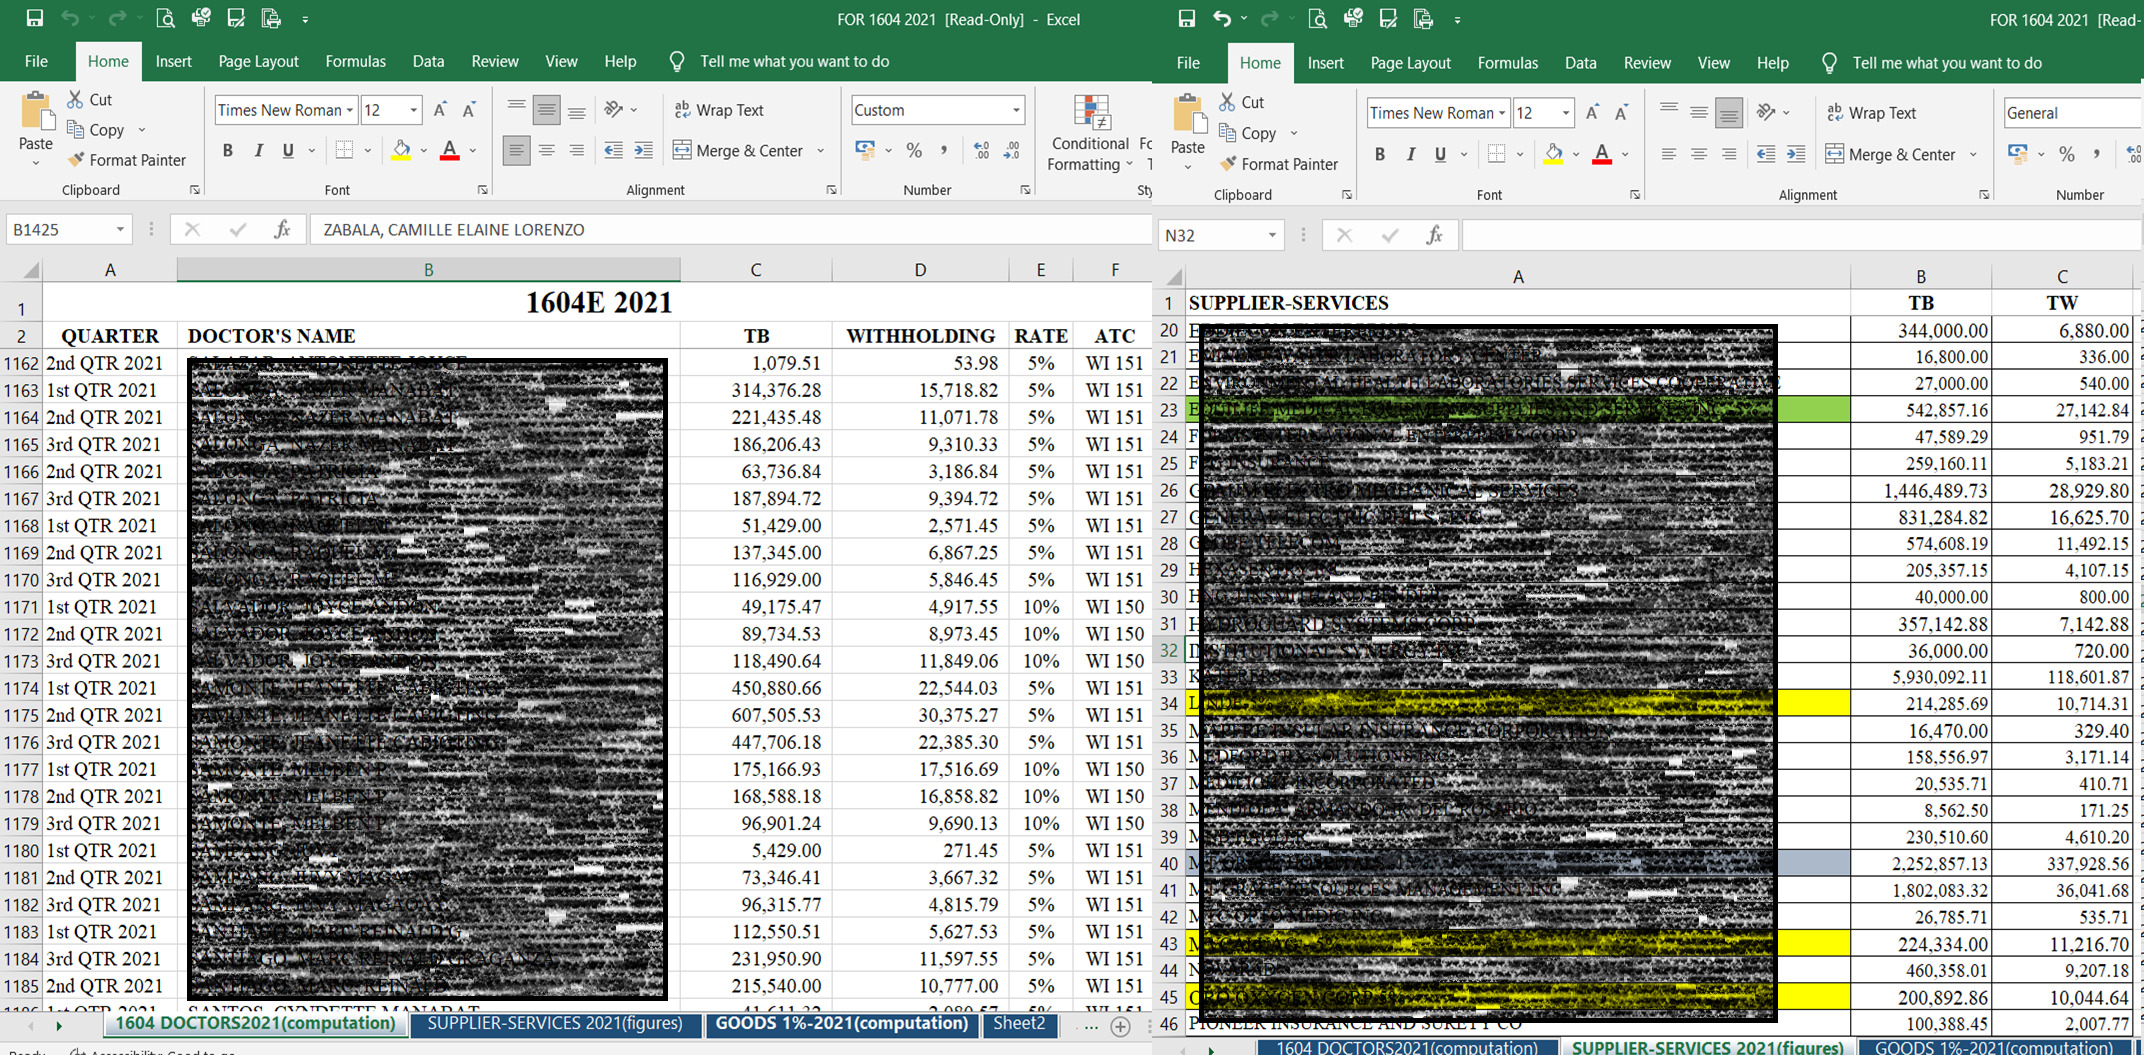Click Insert Function fx icon in right window
This screenshot has height=1055, width=2144.
(x=1435, y=235)
